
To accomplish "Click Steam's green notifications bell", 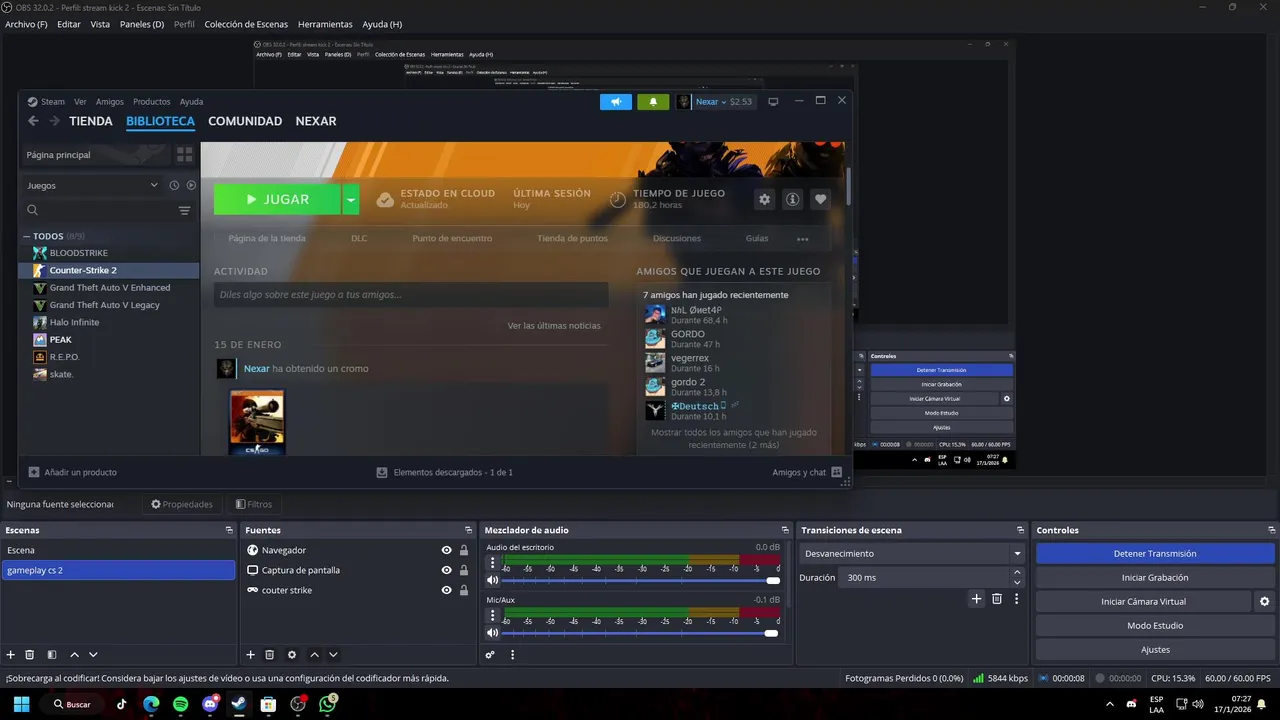I will pos(653,102).
